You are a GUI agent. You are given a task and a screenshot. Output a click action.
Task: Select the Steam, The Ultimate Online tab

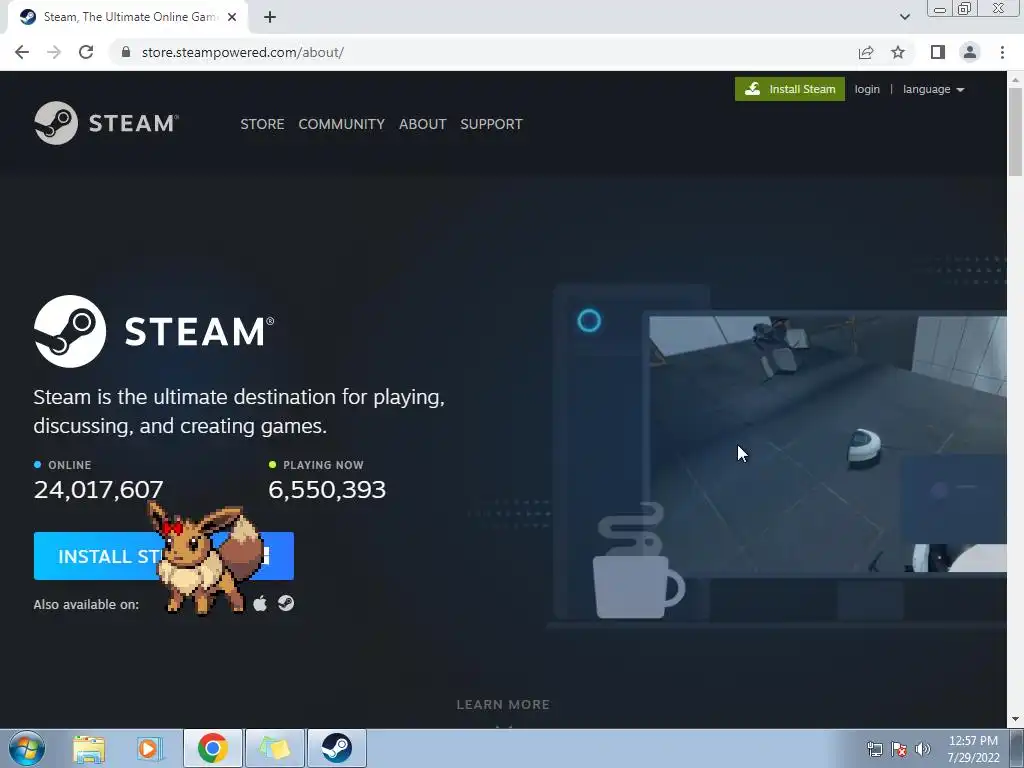(127, 18)
